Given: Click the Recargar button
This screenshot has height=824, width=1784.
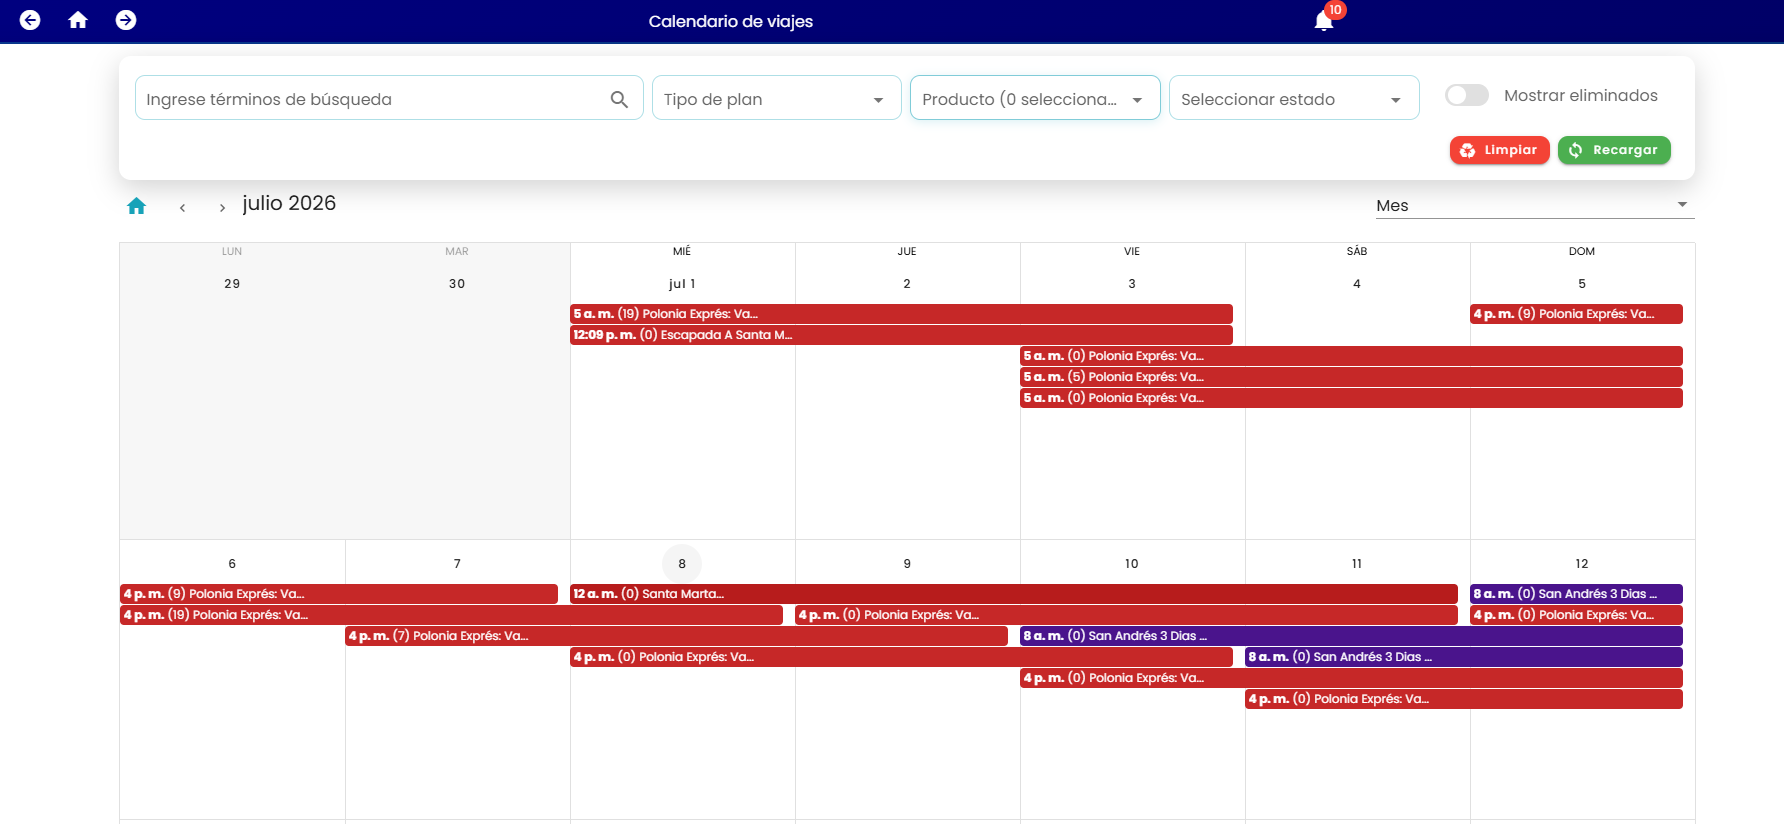Looking at the screenshot, I should (1613, 150).
